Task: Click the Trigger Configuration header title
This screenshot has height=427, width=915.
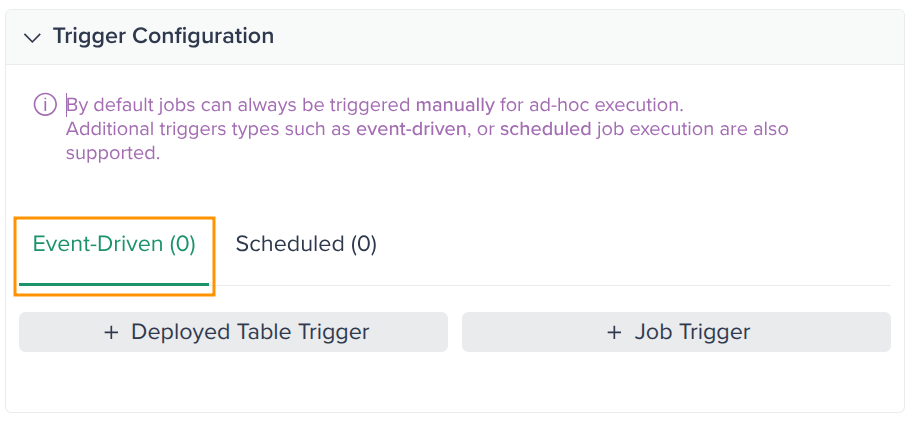Action: 163,36
